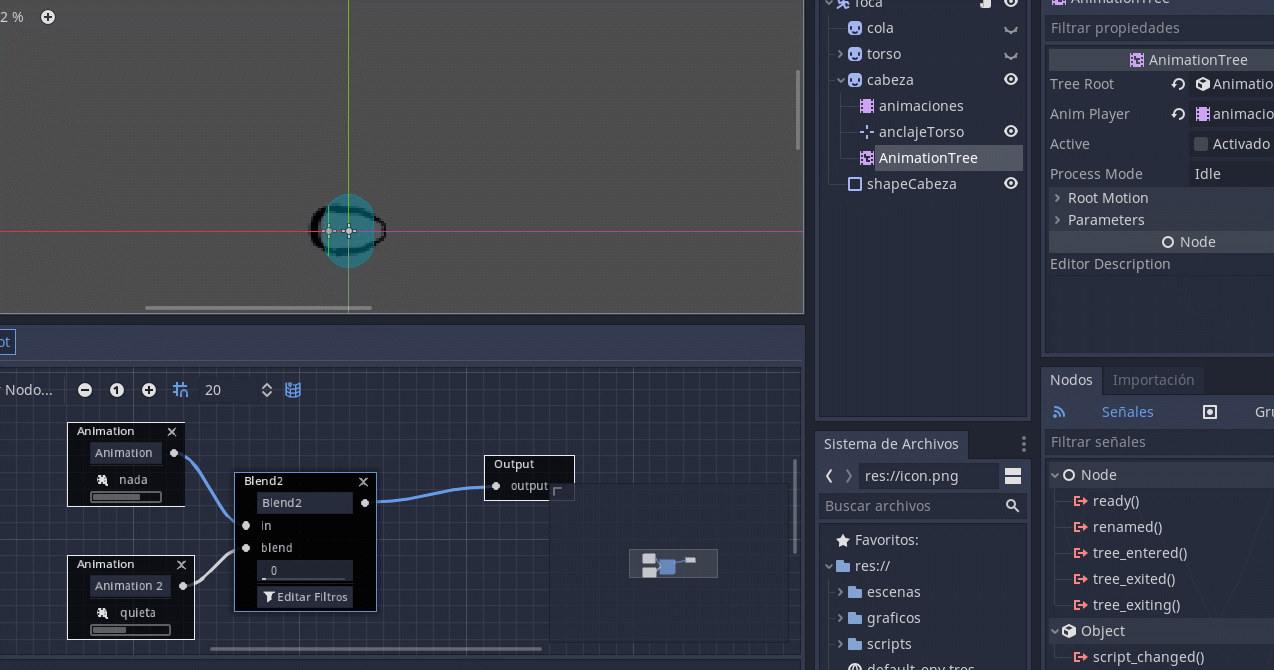Click the Editar Filtros button on Blend2
The image size is (1274, 670).
pos(305,596)
